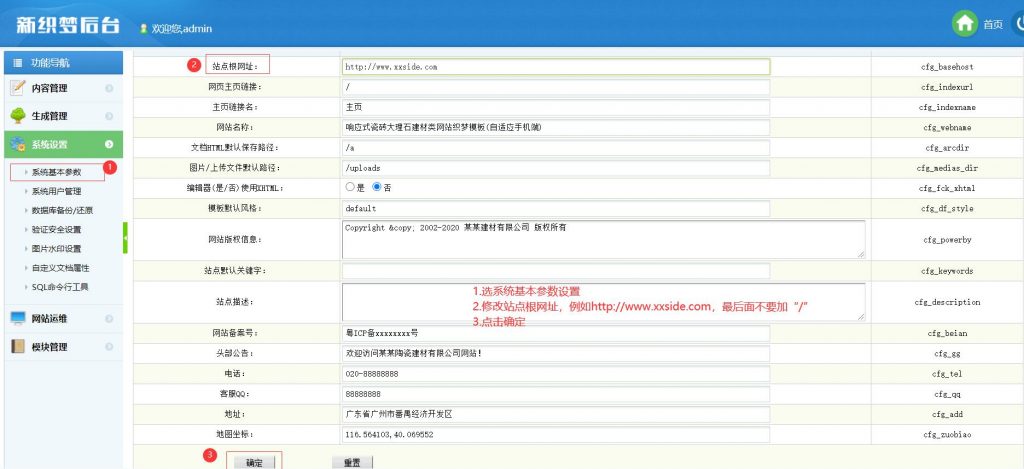Click the admin user icon beside welcome text

click(143, 29)
